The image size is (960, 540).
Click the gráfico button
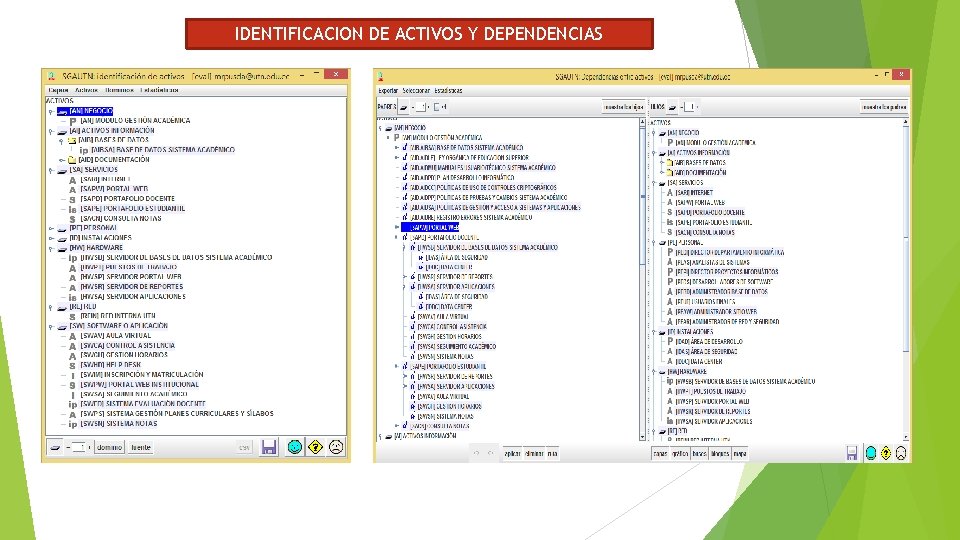pyautogui.click(x=680, y=454)
